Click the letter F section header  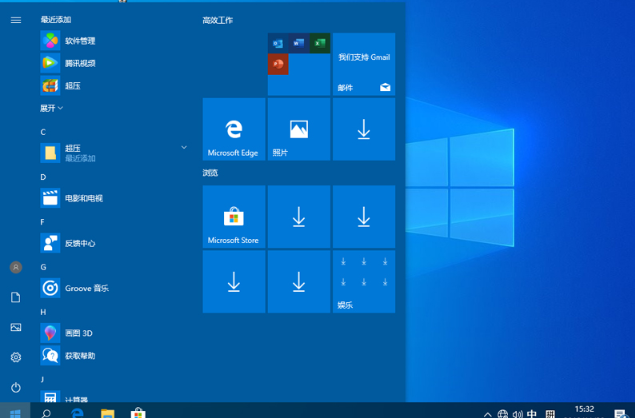43,222
